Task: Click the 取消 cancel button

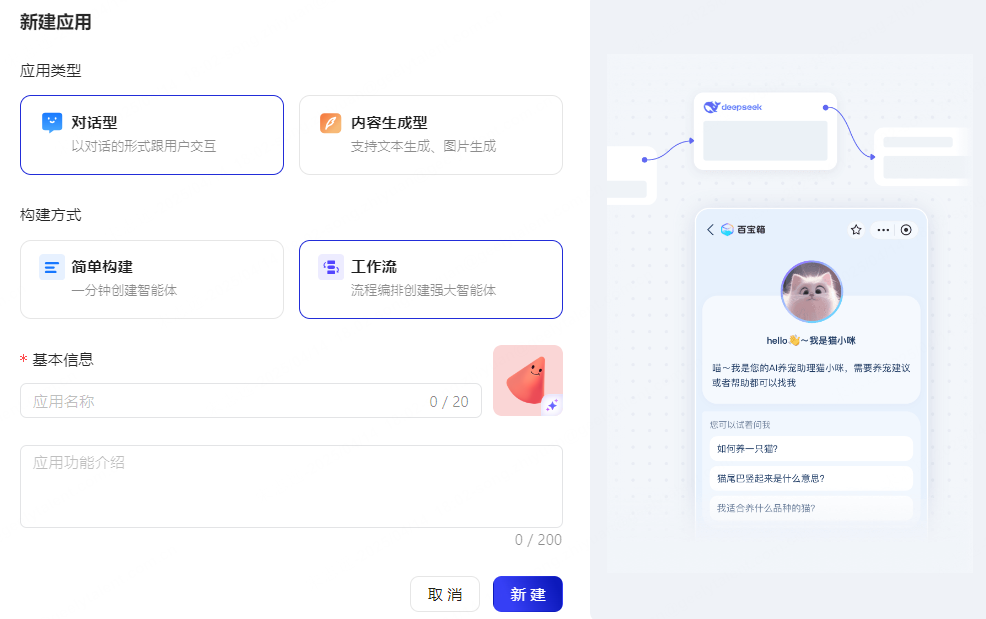Action: [445, 594]
